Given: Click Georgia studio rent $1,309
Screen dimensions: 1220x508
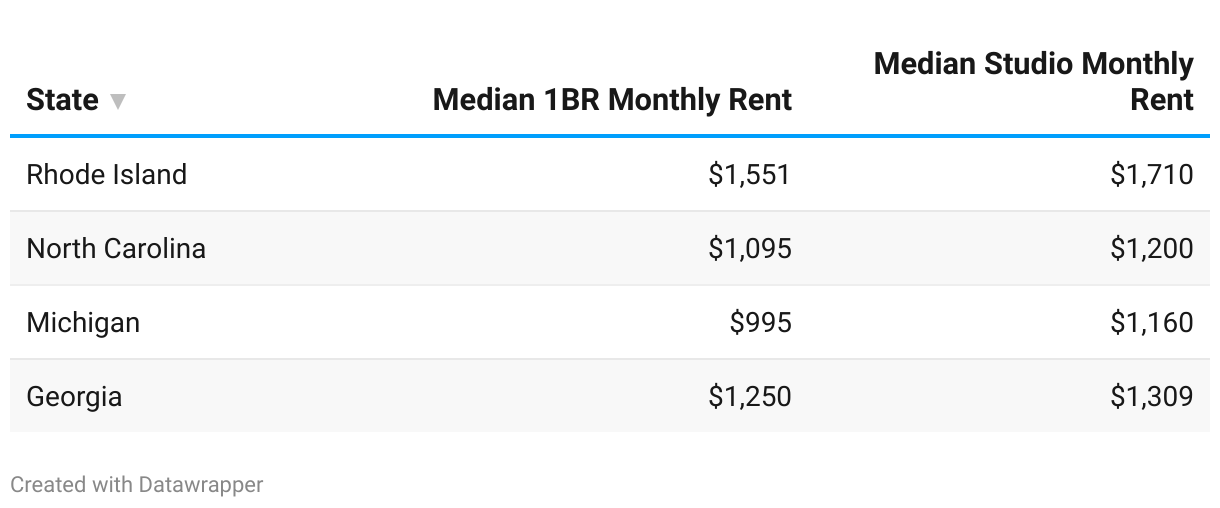Looking at the screenshot, I should click(1152, 396).
